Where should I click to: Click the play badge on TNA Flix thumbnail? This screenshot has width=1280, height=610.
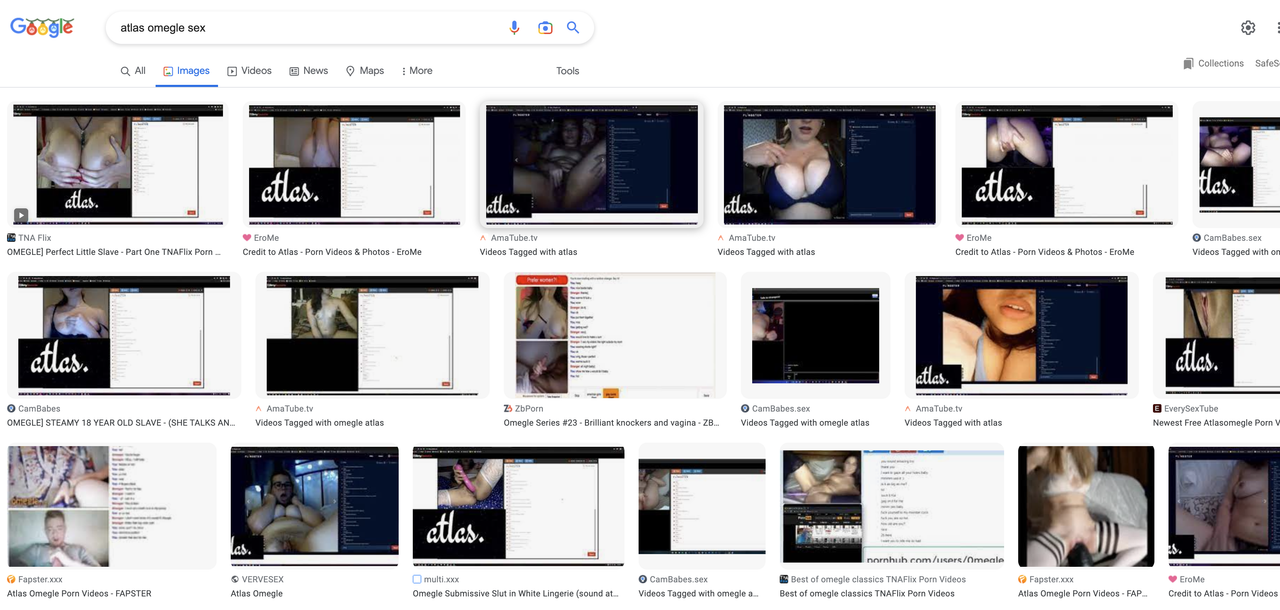(x=21, y=215)
